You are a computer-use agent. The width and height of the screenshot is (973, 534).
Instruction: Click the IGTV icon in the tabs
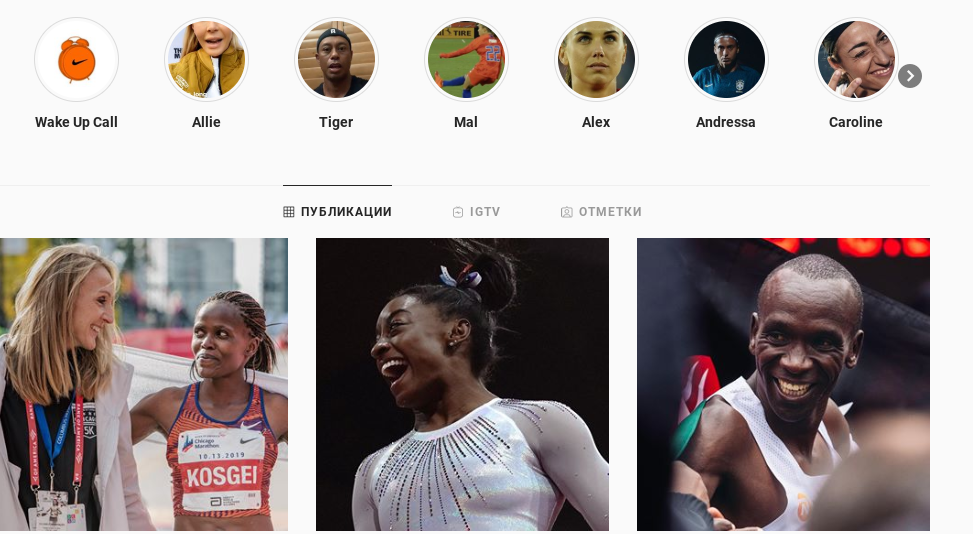click(458, 212)
